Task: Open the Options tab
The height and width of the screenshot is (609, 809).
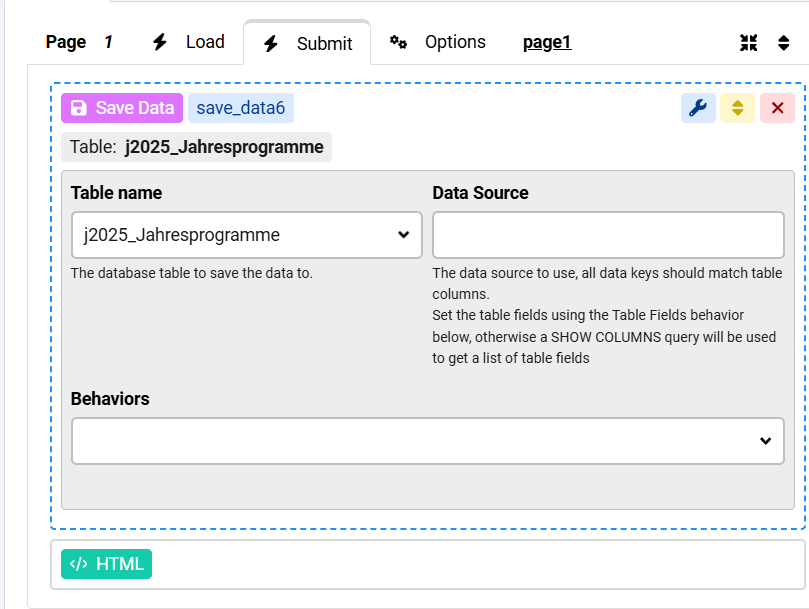Action: pyautogui.click(x=438, y=42)
